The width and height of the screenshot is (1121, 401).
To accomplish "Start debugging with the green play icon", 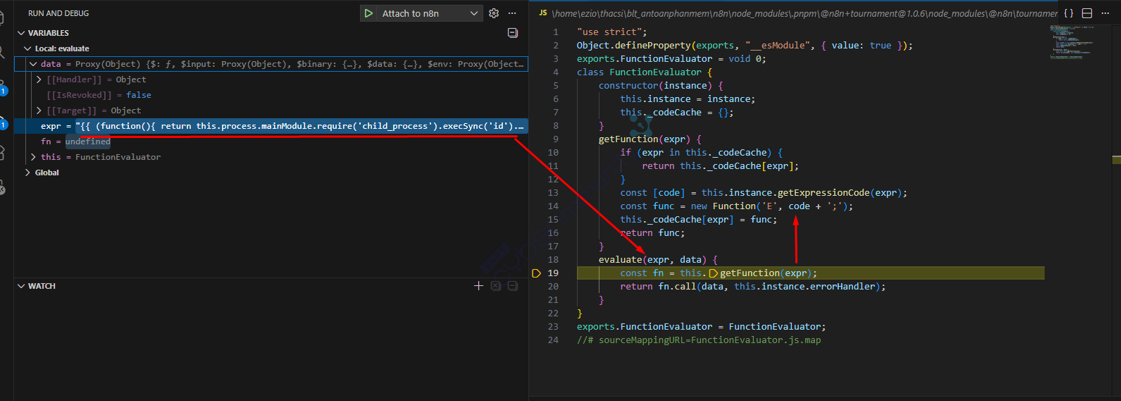I will tap(367, 14).
